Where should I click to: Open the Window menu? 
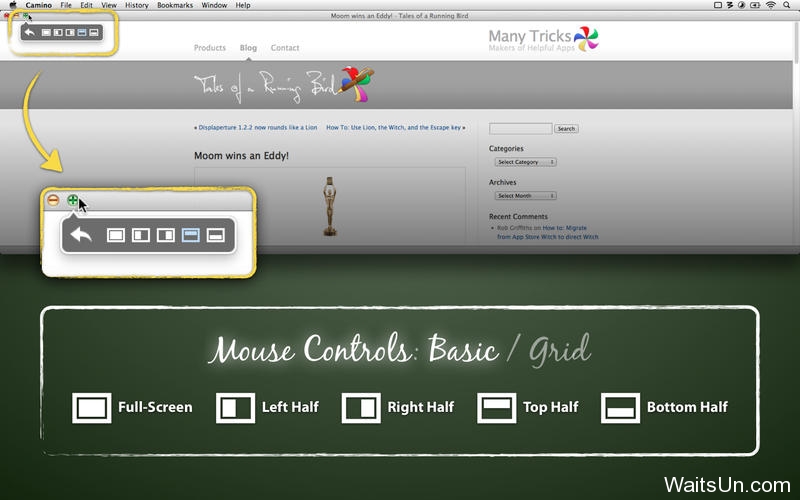tap(214, 5)
